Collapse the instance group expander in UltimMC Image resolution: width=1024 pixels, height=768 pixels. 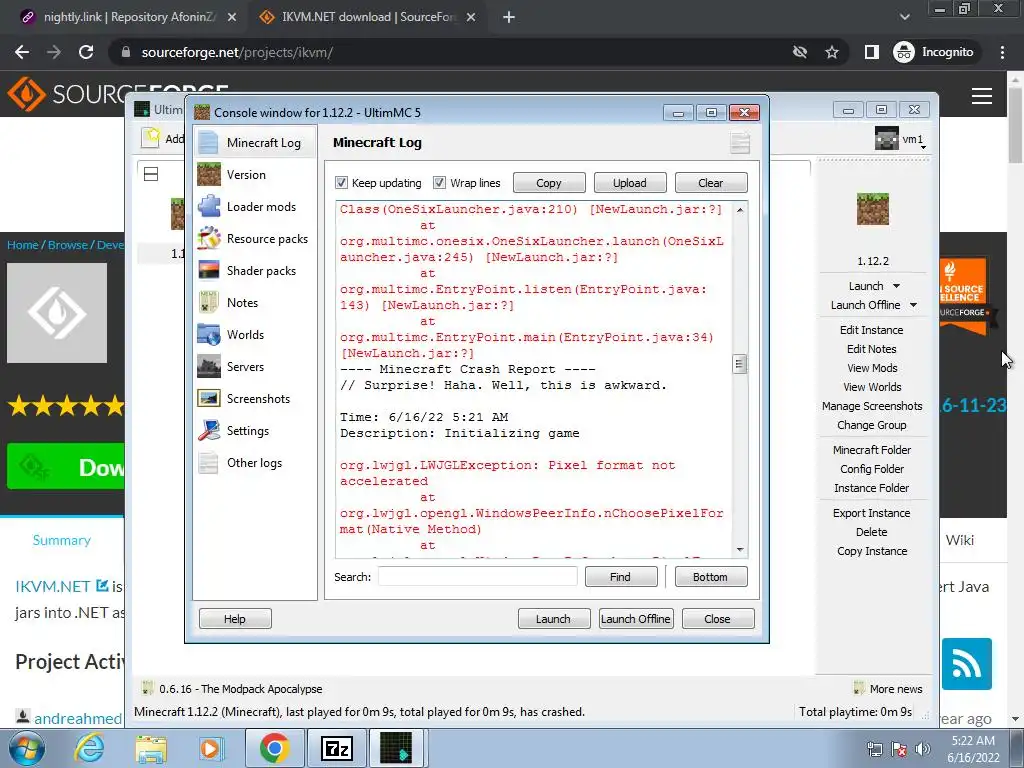point(151,174)
